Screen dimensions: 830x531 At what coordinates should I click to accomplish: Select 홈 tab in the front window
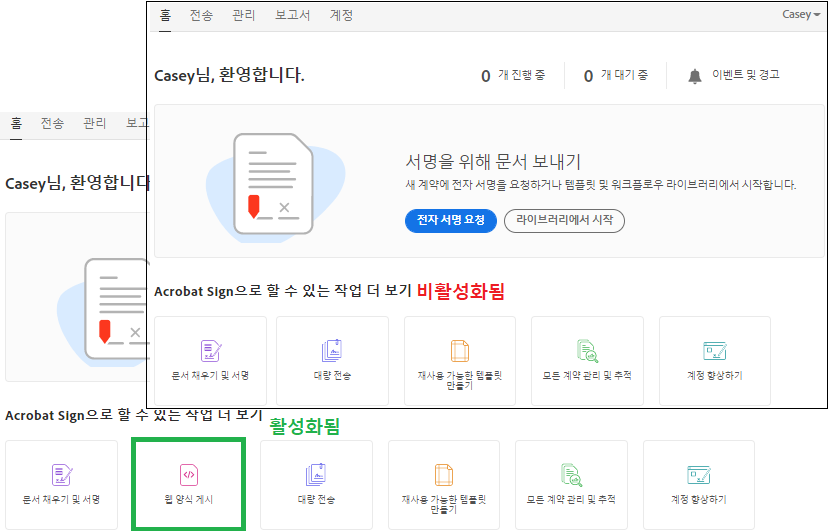[166, 15]
